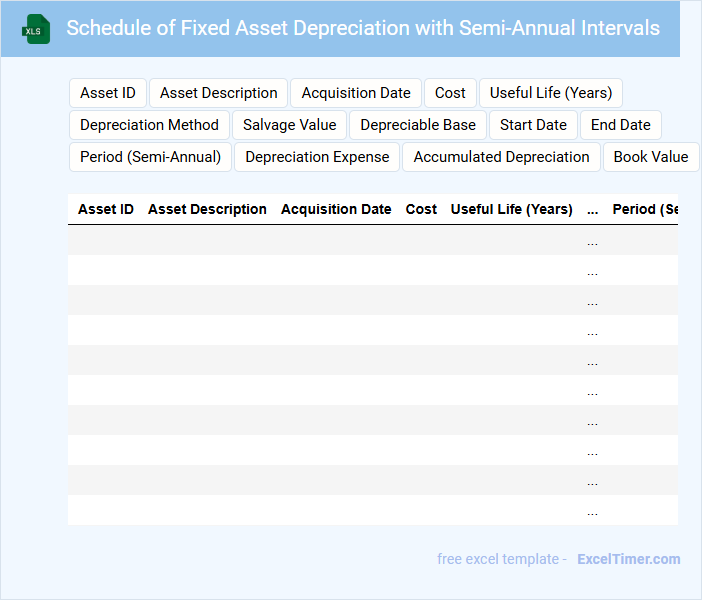
Task: Select the Period (Semi-Annual) tag
Action: click(x=151, y=157)
